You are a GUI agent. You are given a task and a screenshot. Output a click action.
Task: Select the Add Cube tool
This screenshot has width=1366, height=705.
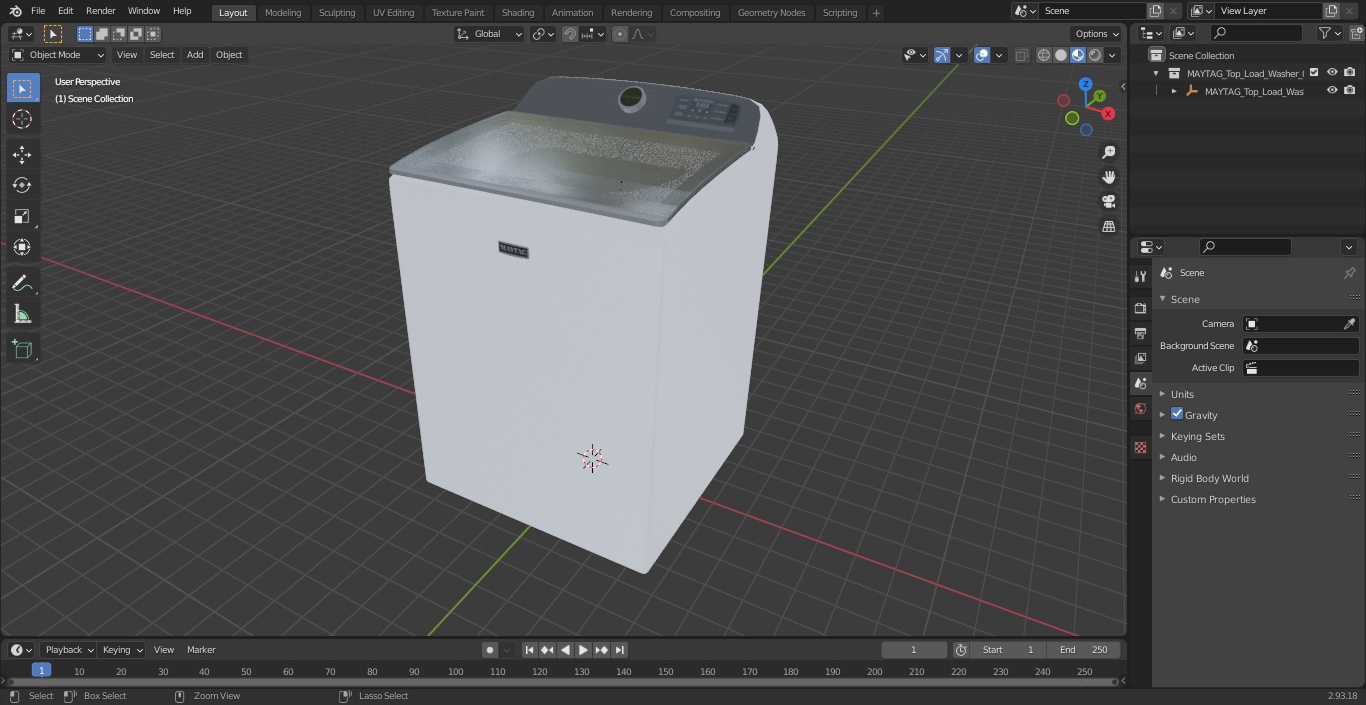(x=22, y=349)
